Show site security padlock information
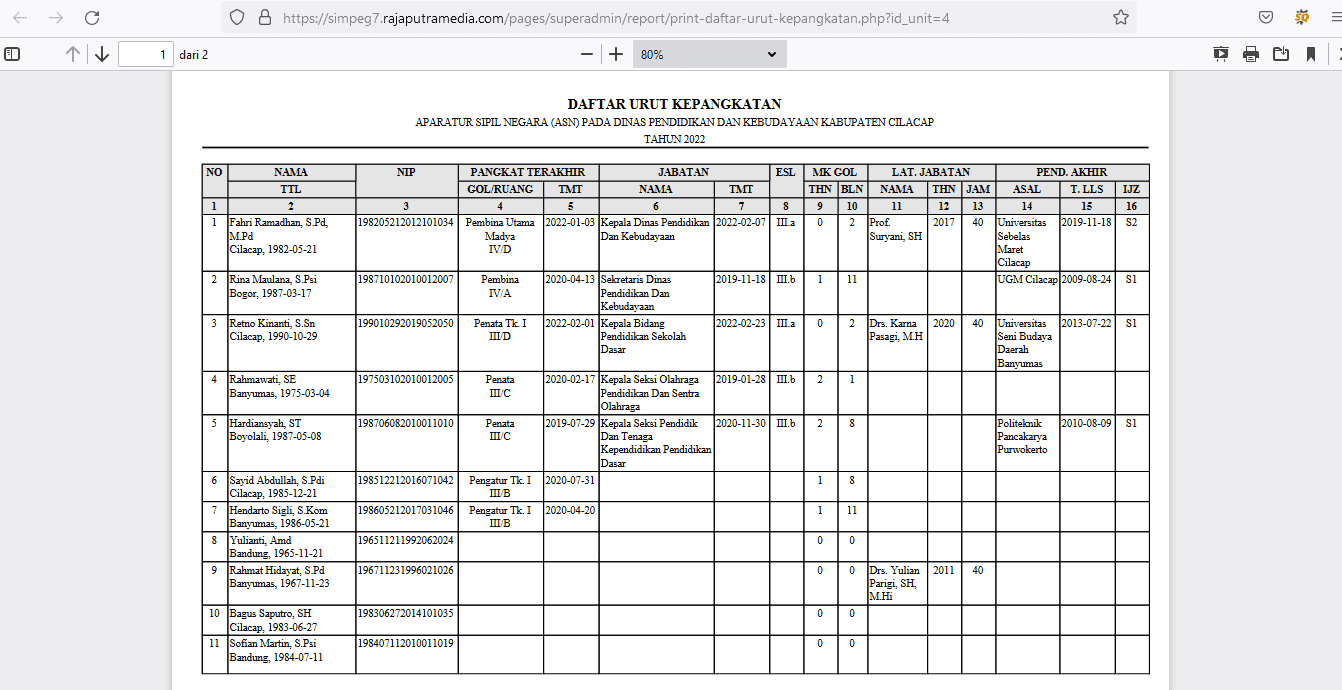 (x=264, y=18)
